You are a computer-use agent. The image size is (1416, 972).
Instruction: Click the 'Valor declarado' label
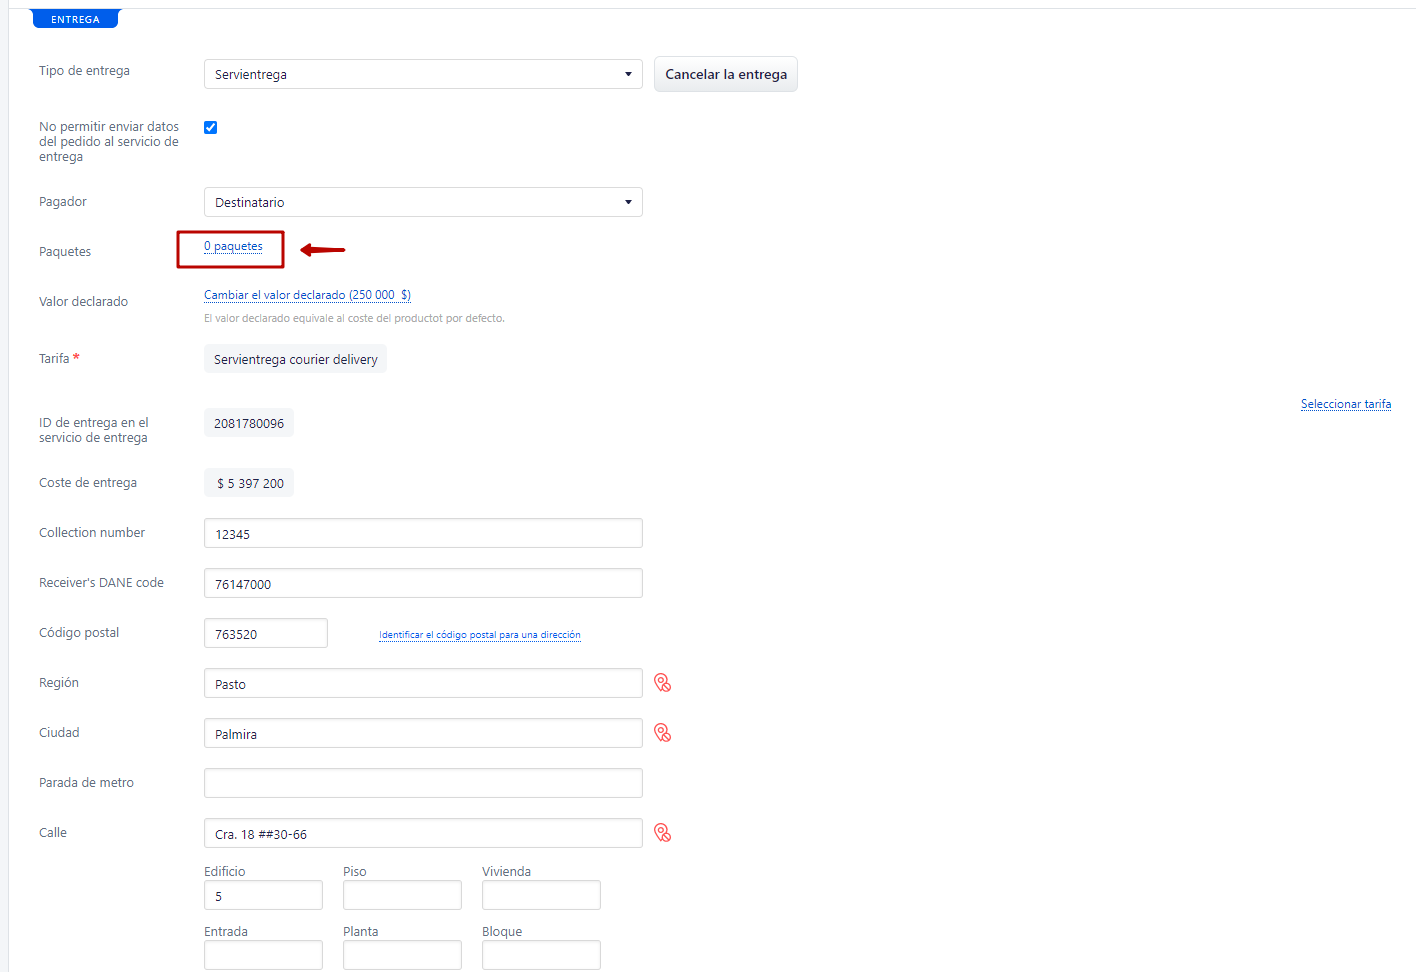click(x=83, y=301)
